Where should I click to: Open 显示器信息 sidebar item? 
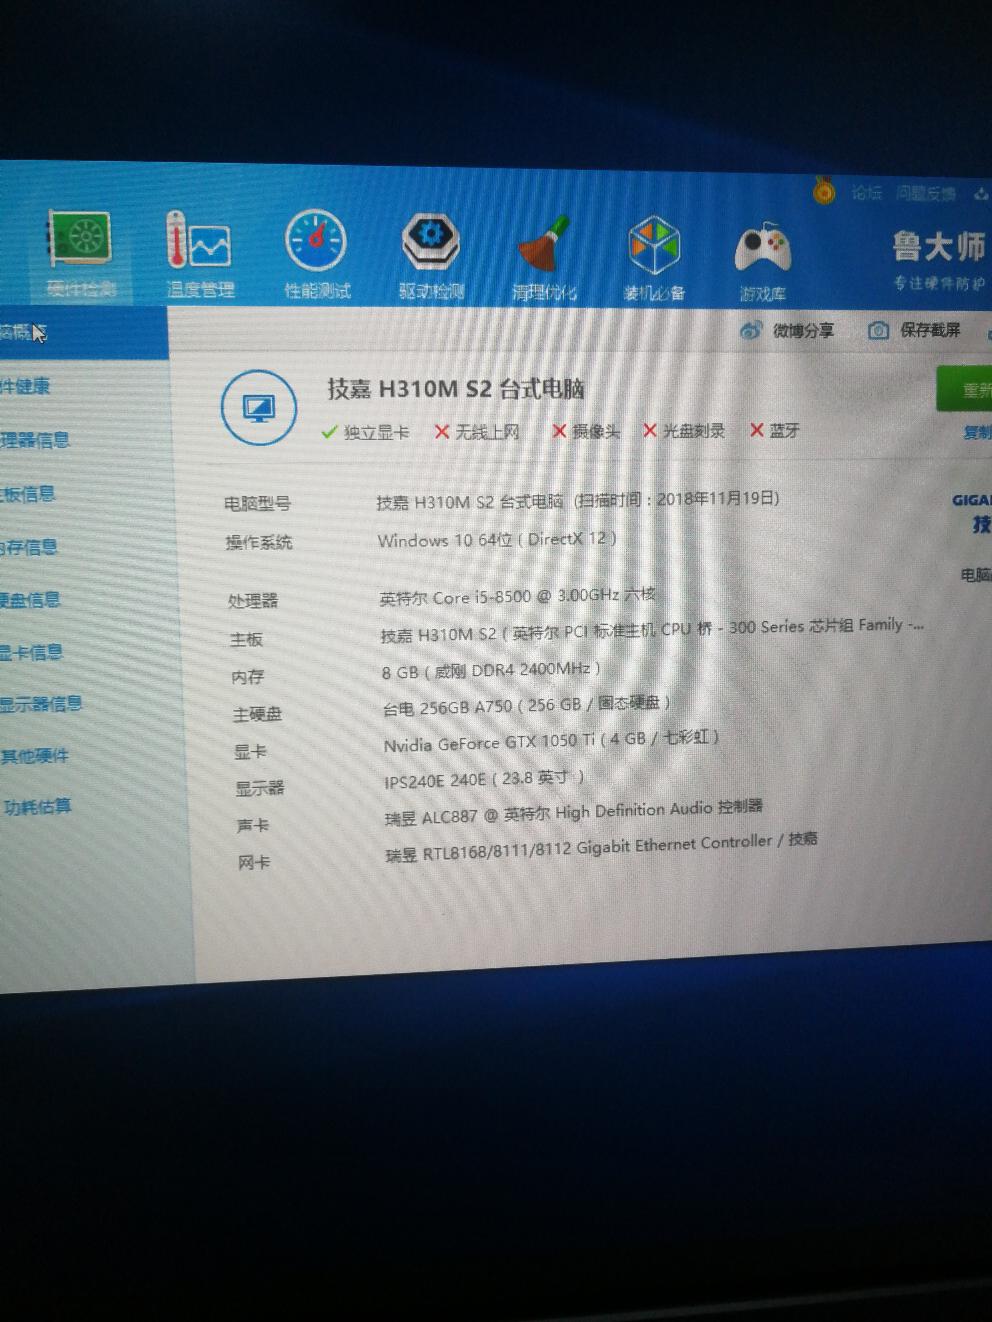[40, 704]
